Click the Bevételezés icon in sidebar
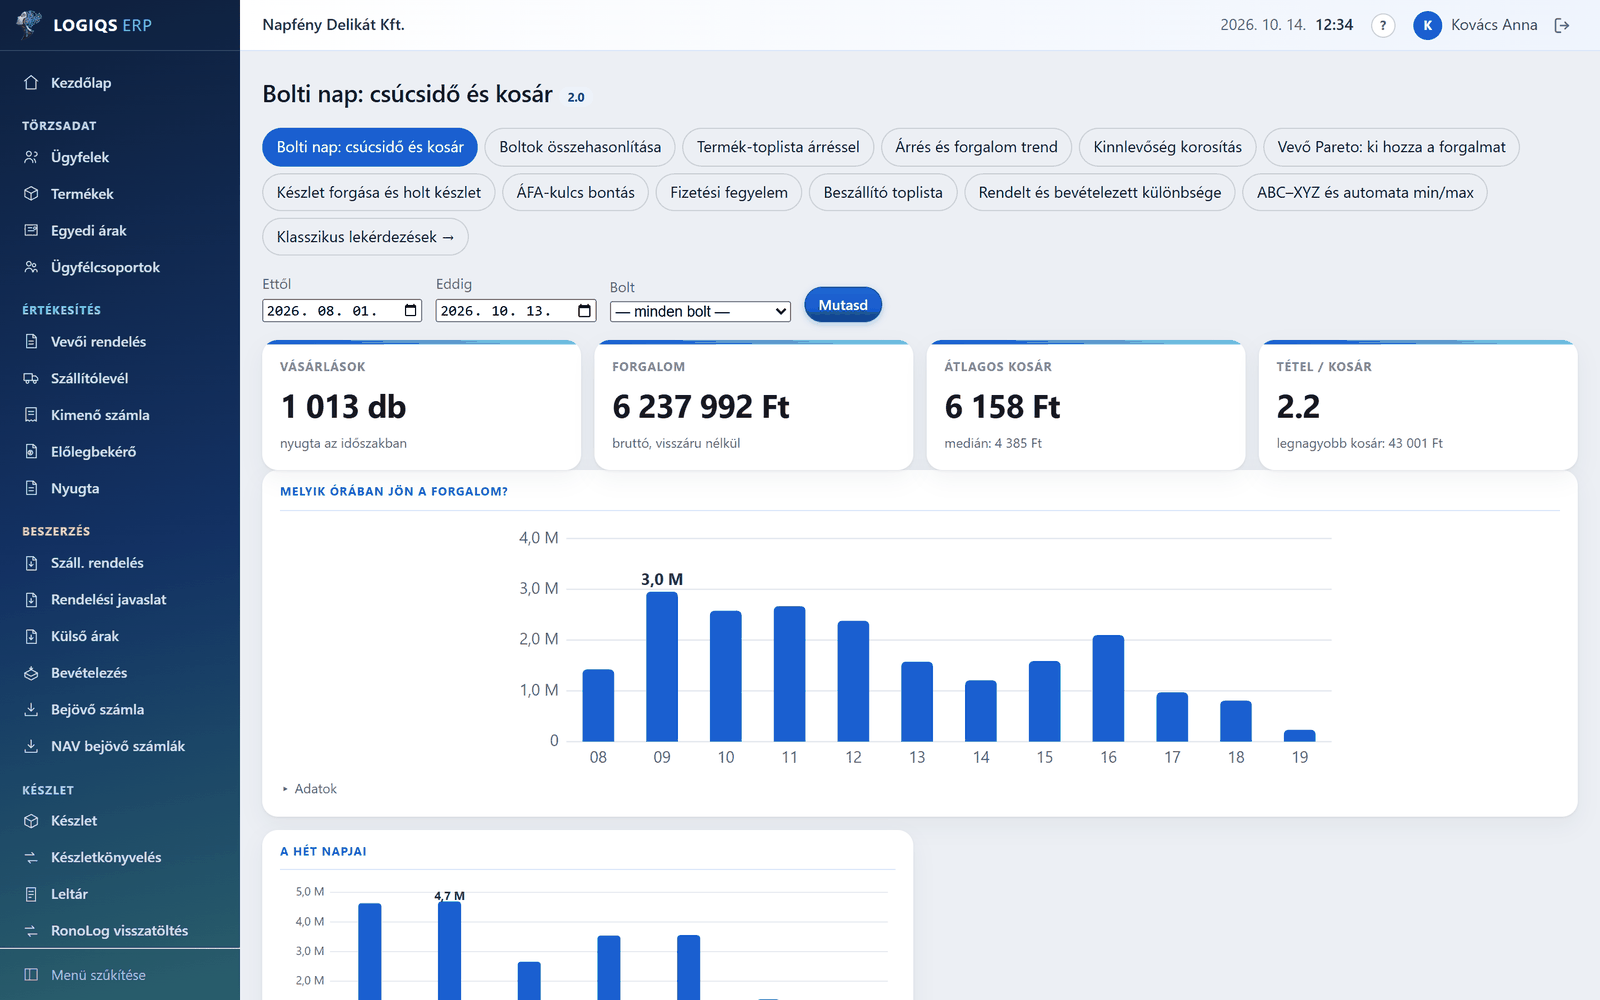 click(31, 673)
